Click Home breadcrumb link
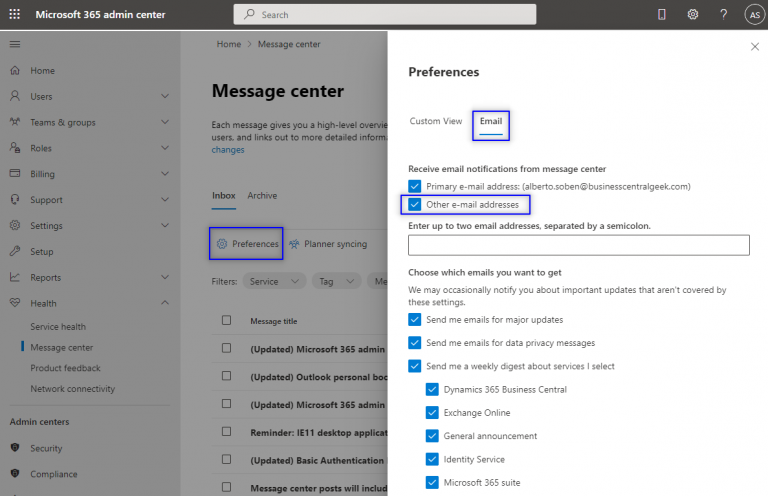Image resolution: width=768 pixels, height=496 pixels. (x=229, y=44)
